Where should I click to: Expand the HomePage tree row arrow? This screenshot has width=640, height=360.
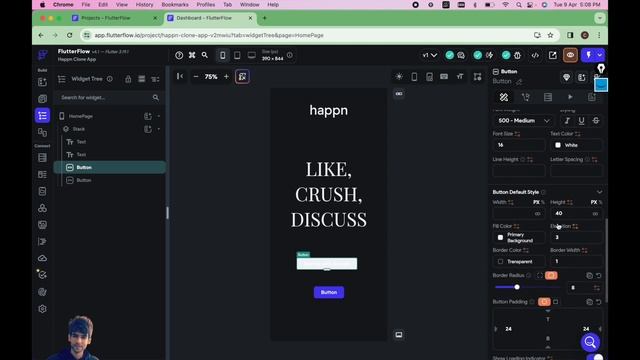159,116
